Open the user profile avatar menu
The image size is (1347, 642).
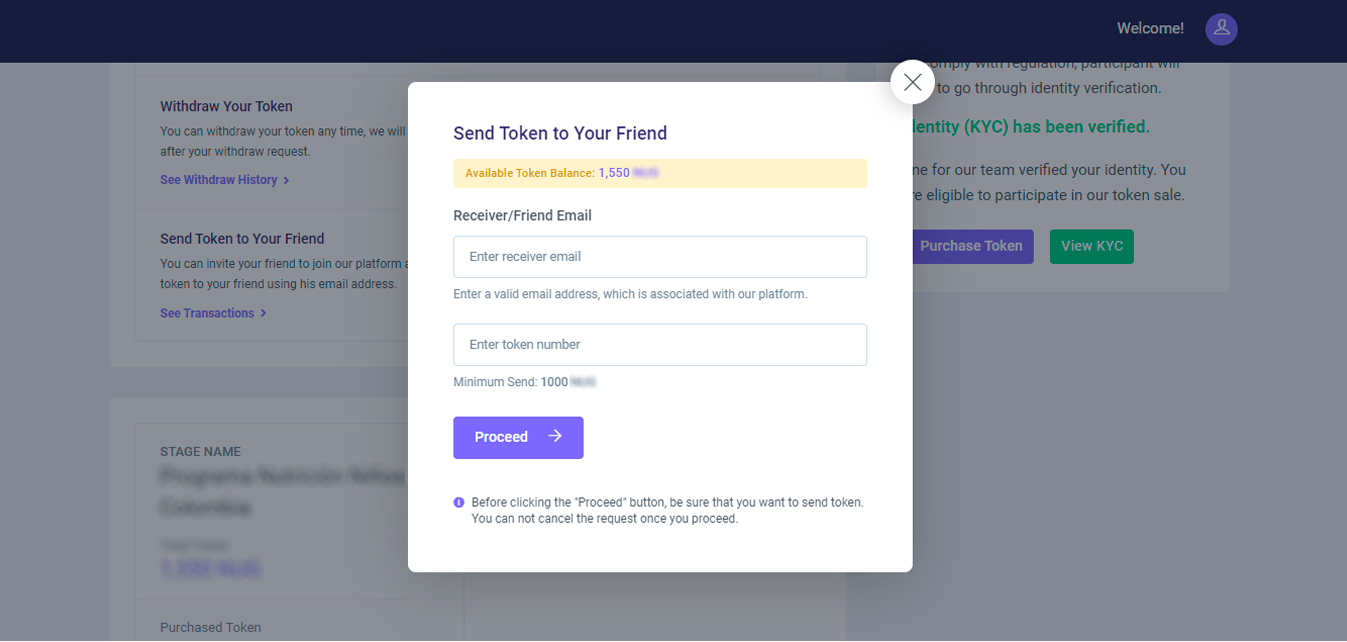point(1221,29)
